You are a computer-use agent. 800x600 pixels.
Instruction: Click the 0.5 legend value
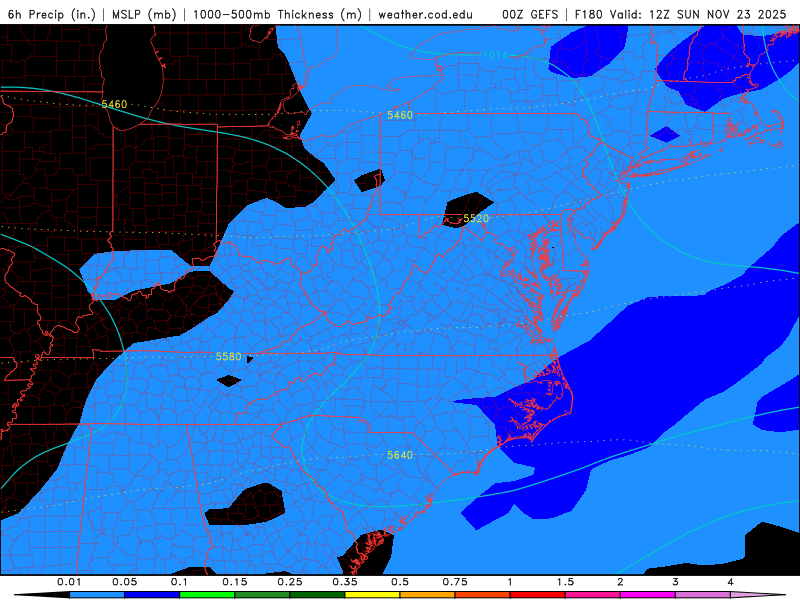click(x=400, y=582)
